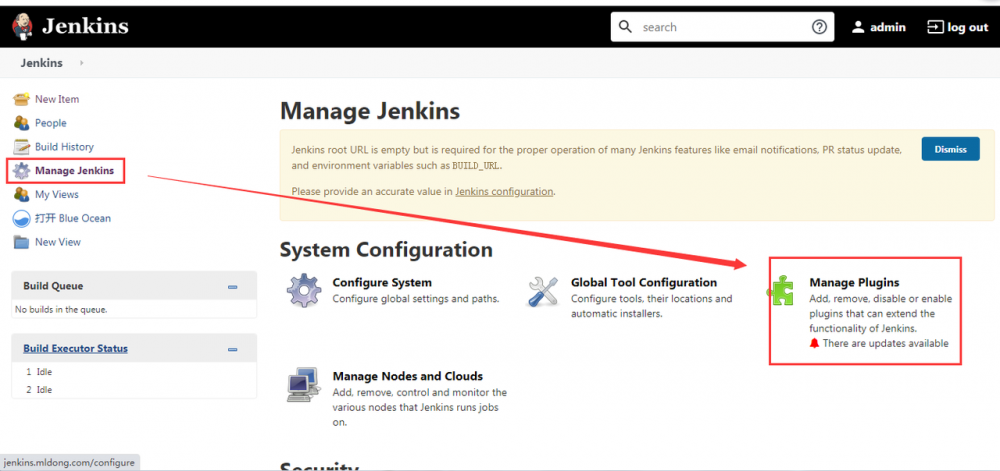Click the admin user icon
The width and height of the screenshot is (1000, 471).
[858, 27]
